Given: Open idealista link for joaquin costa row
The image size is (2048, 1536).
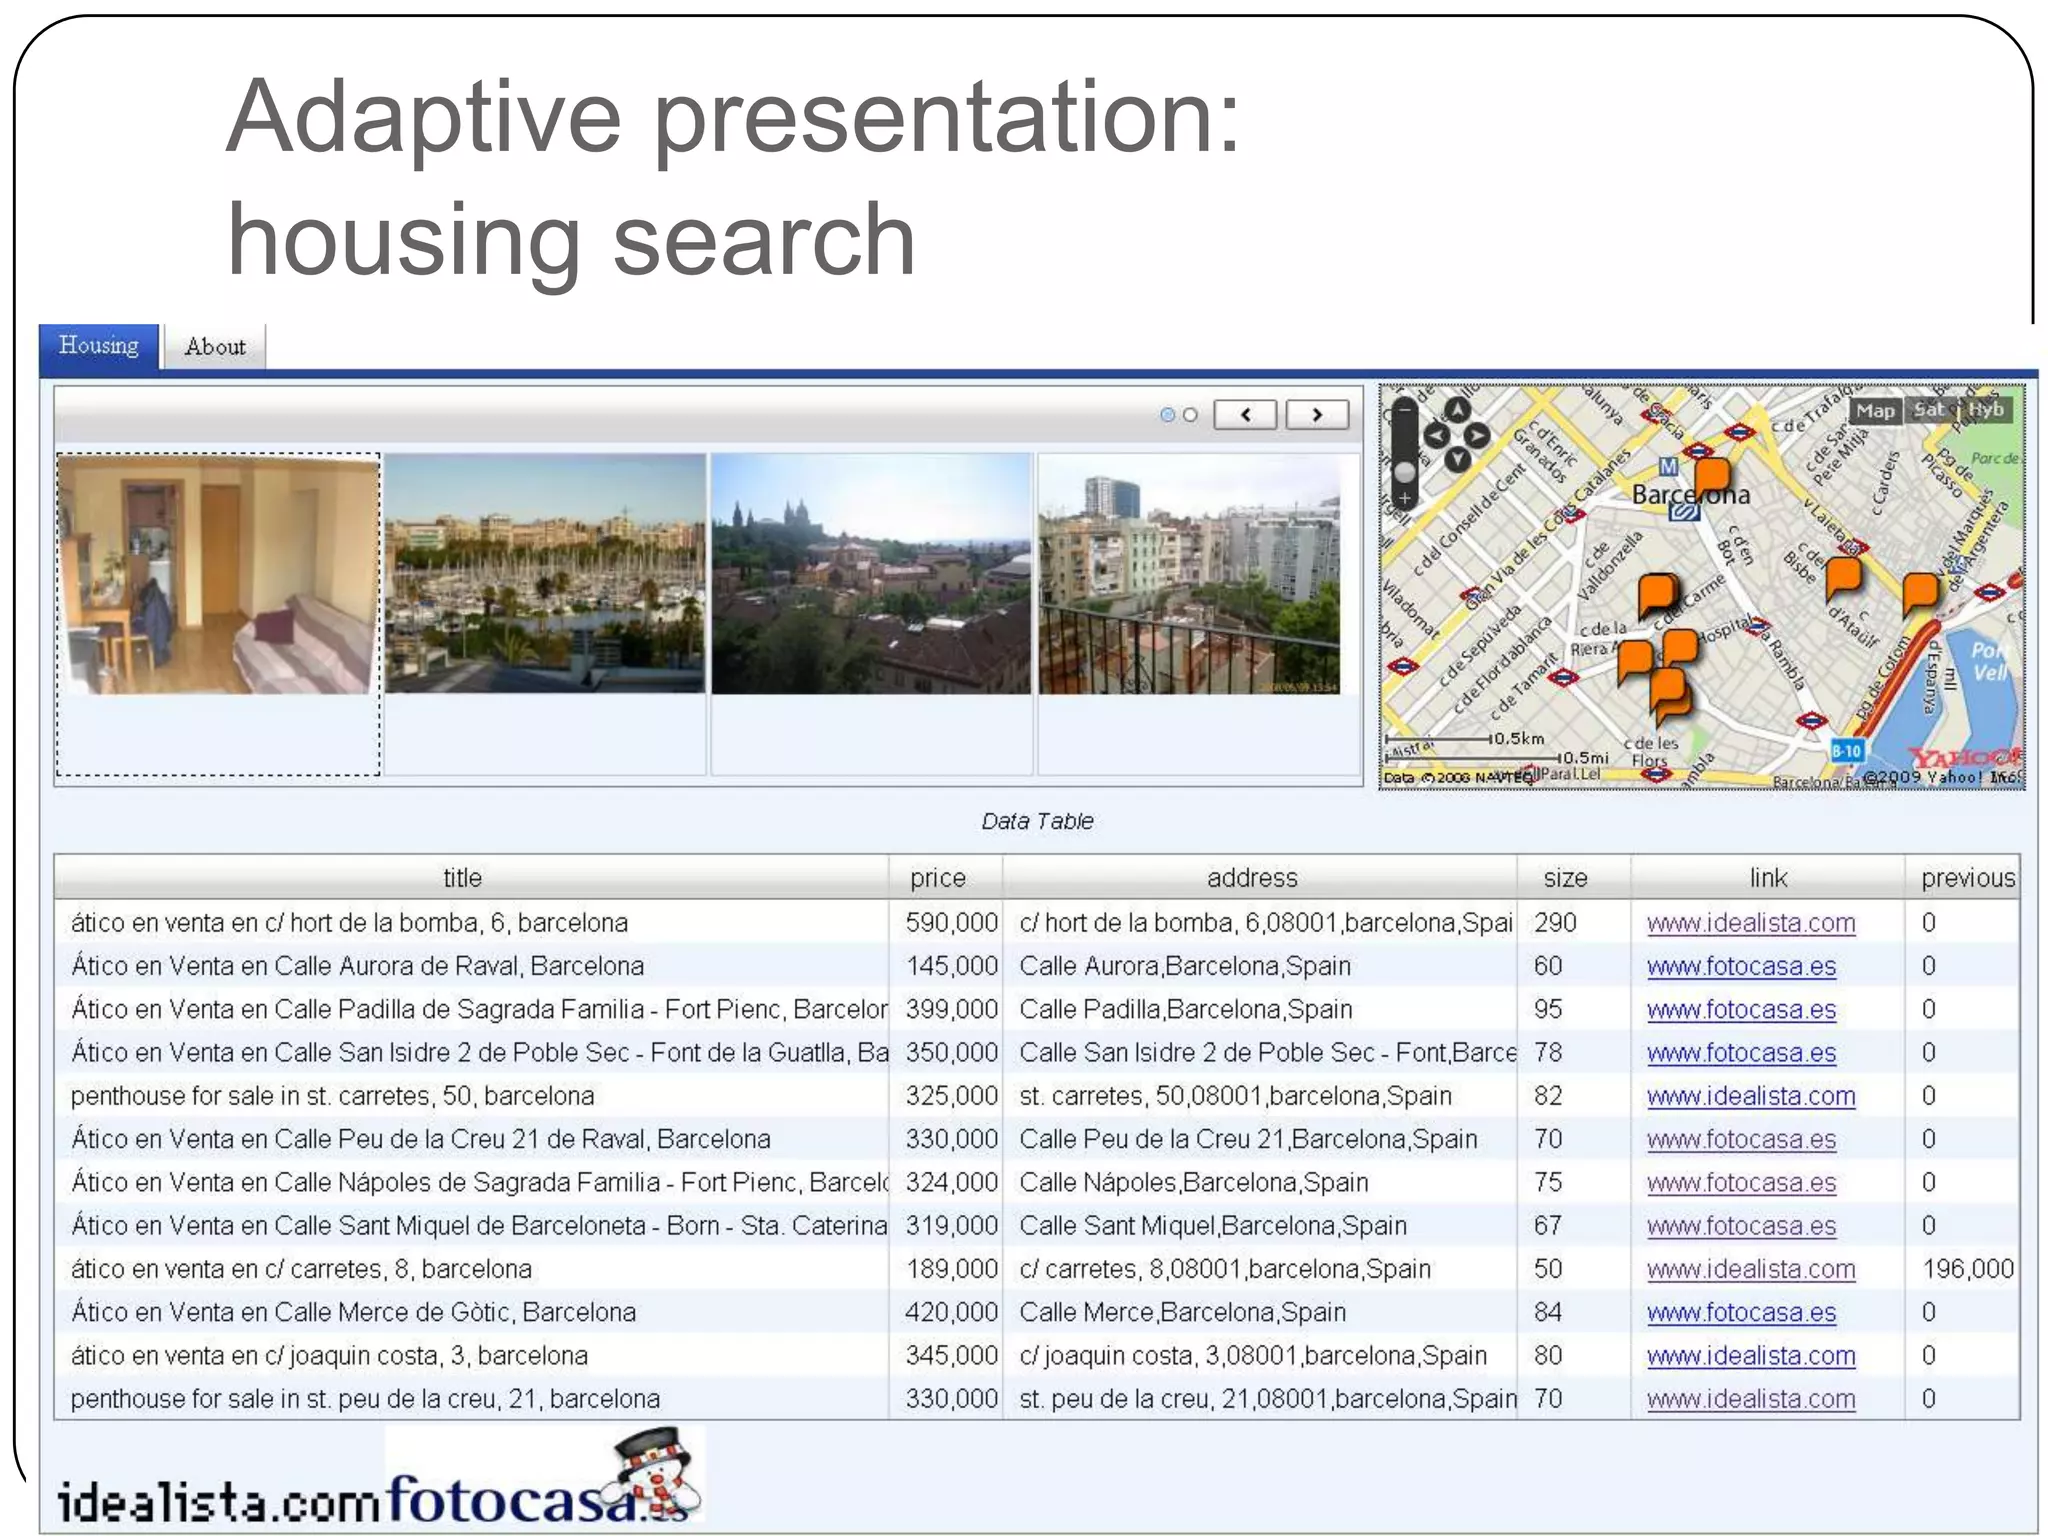Looking at the screenshot, I should (1751, 1356).
